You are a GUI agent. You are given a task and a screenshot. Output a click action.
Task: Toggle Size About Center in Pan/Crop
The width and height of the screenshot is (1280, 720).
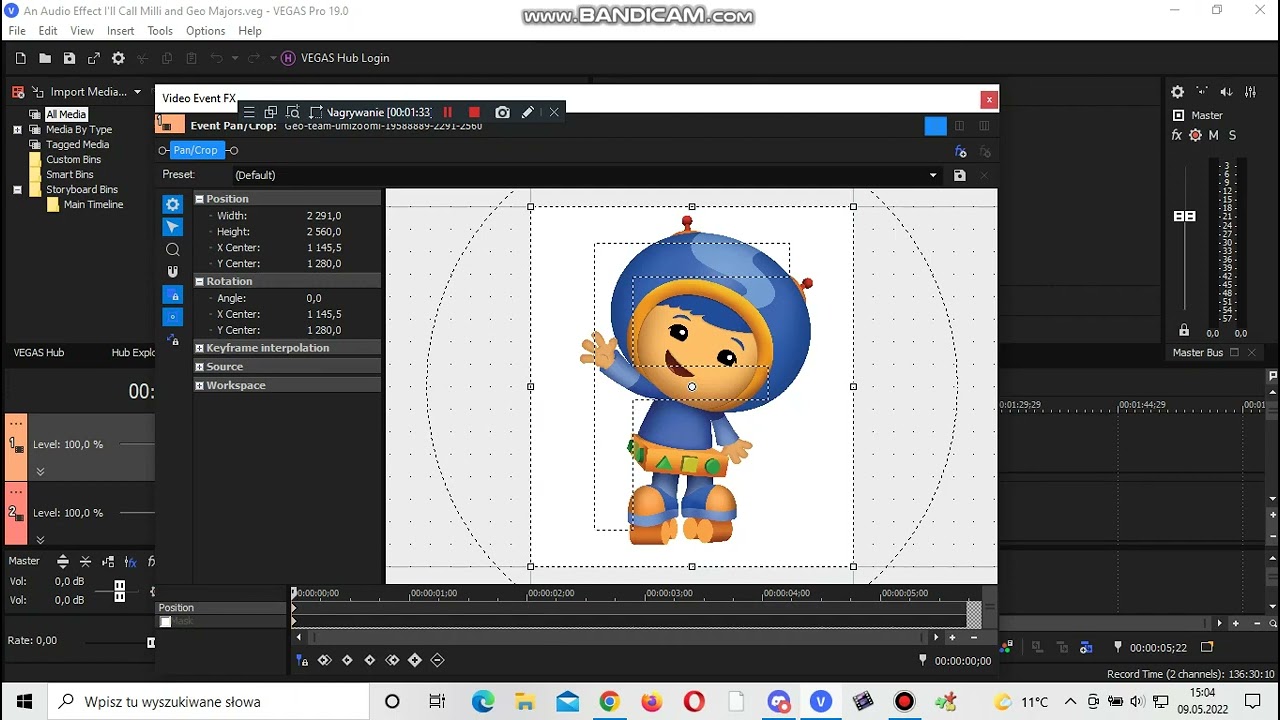173,317
